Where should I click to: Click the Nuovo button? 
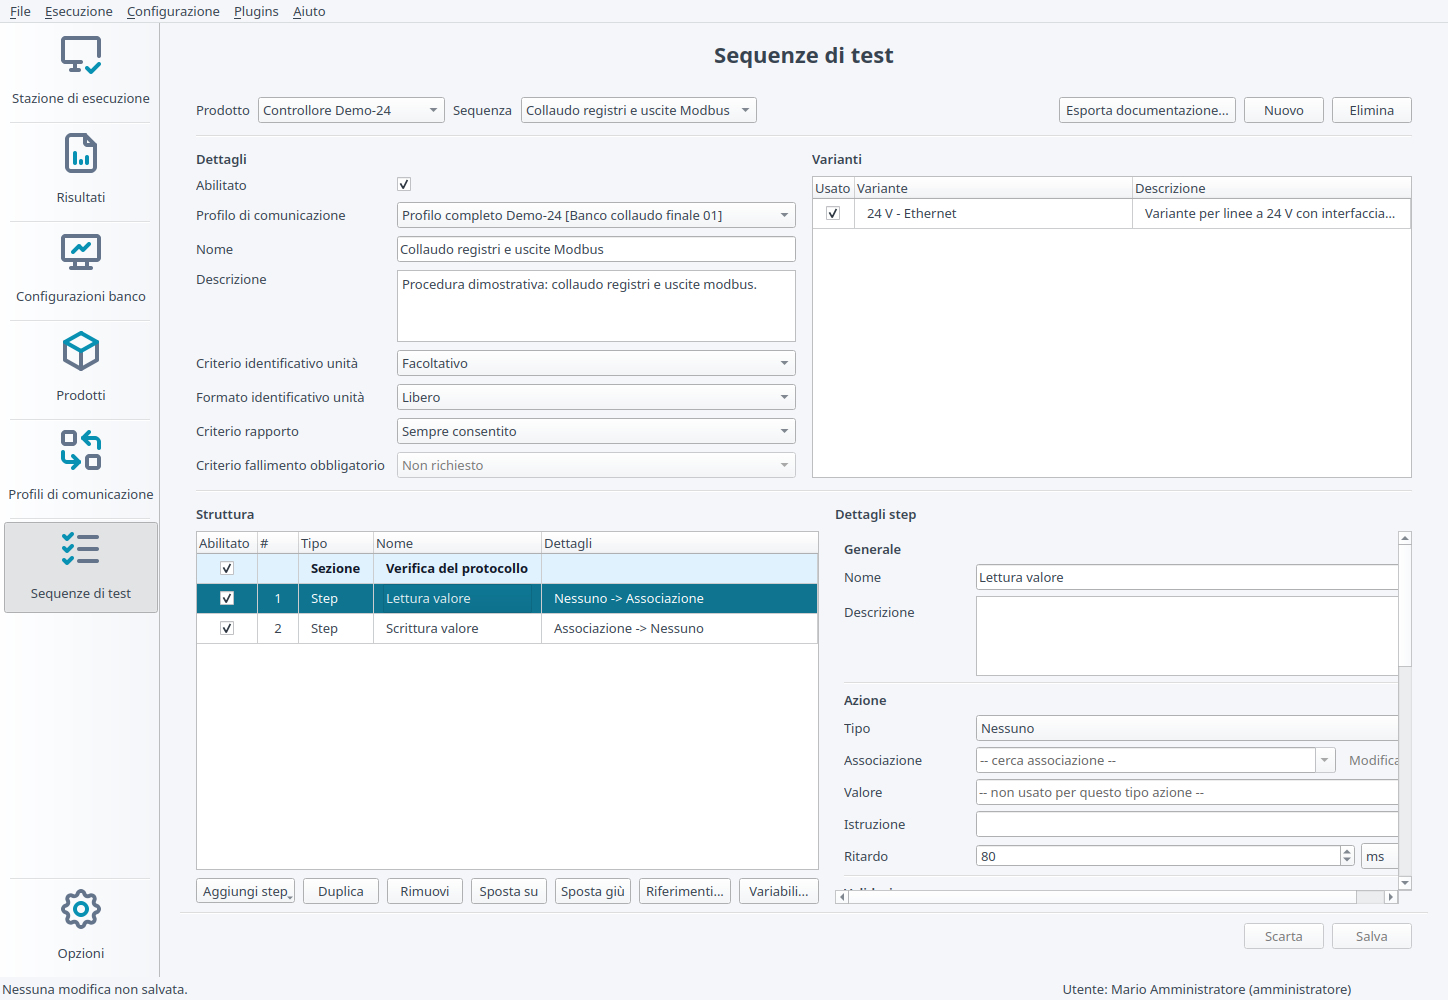pos(1284,110)
